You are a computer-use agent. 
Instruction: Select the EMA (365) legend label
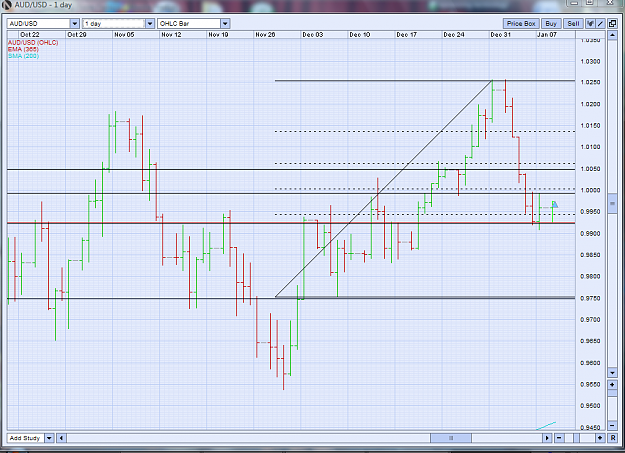pyautogui.click(x=24, y=49)
